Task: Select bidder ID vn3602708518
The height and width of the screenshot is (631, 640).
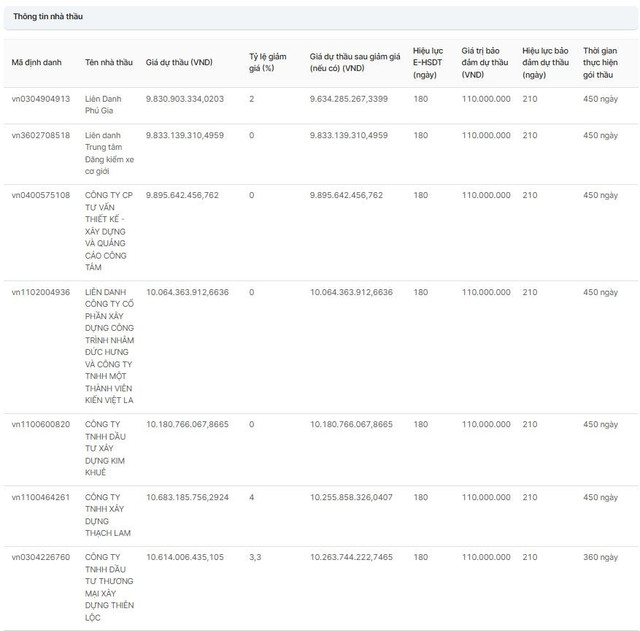Action: [x=41, y=135]
